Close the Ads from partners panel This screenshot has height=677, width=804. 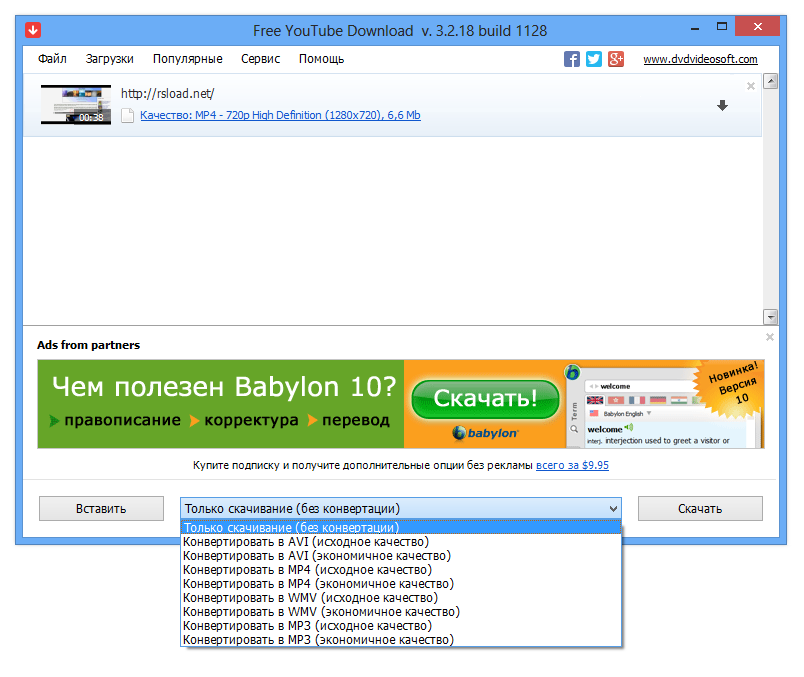(x=770, y=337)
